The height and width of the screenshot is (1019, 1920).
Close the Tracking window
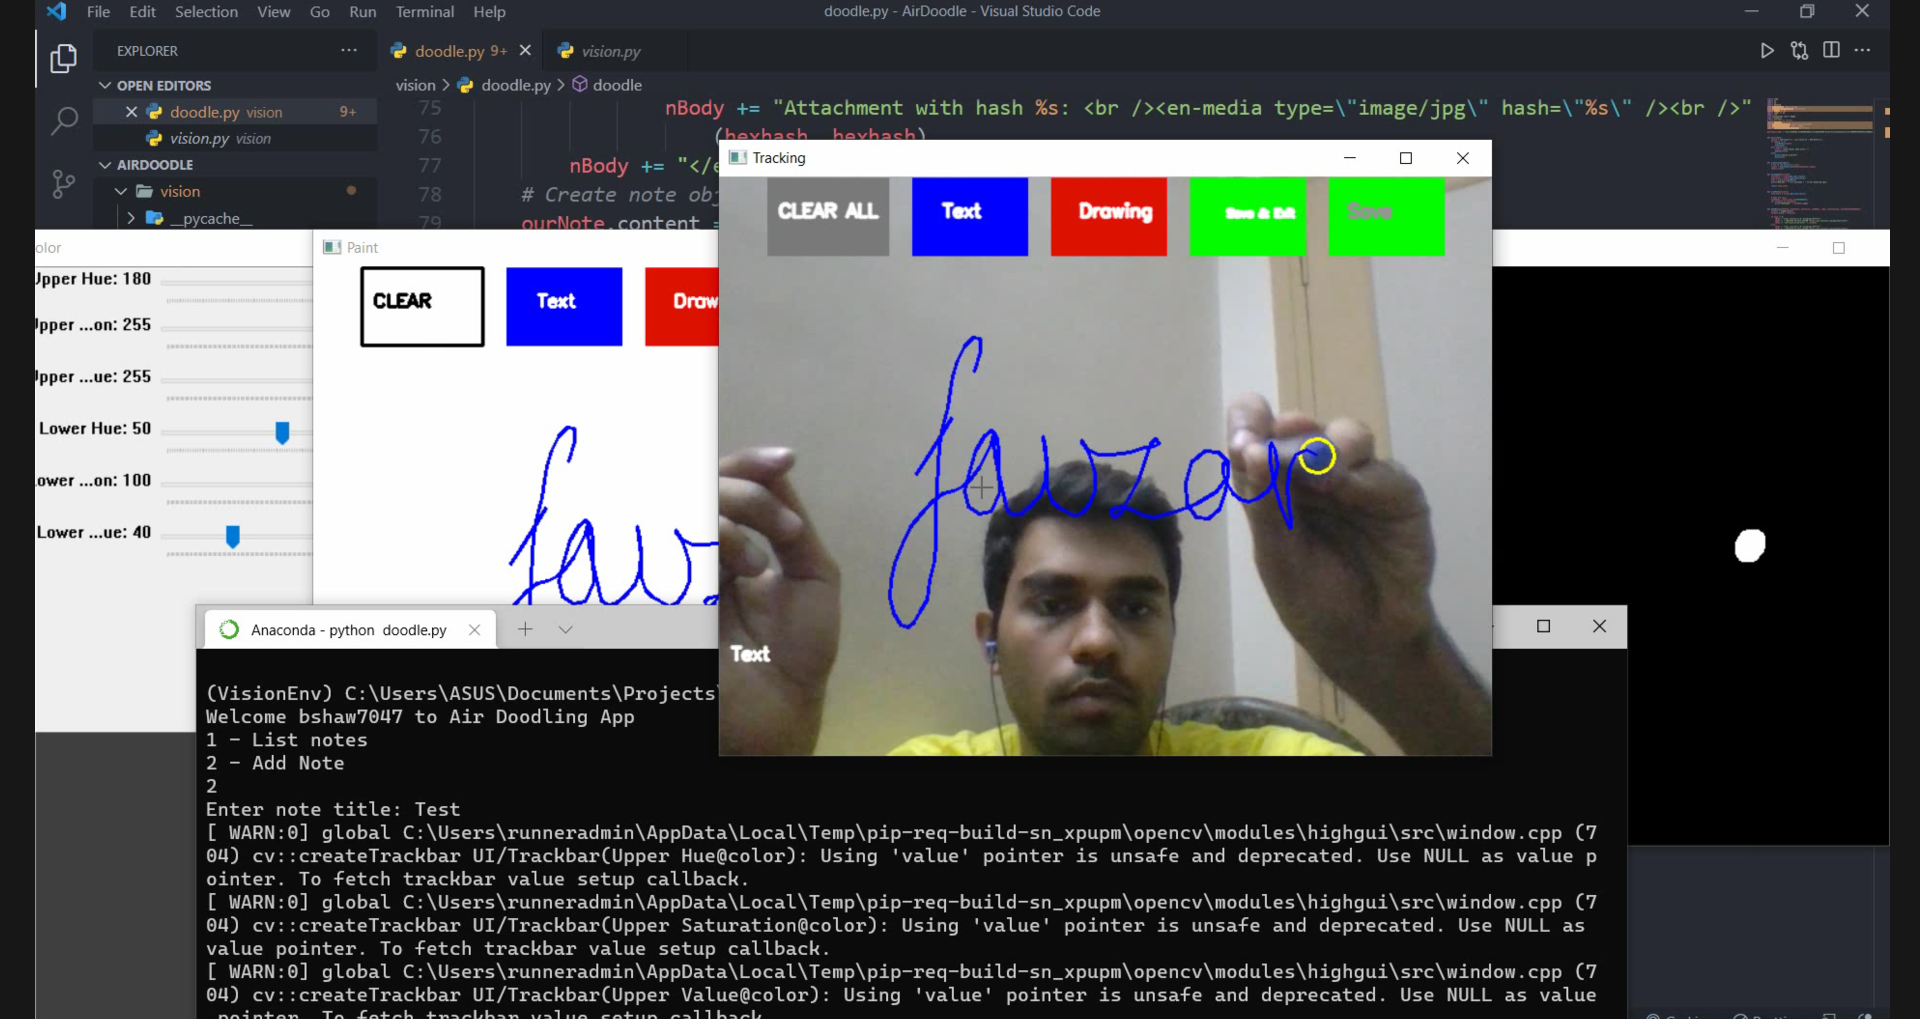click(x=1463, y=158)
